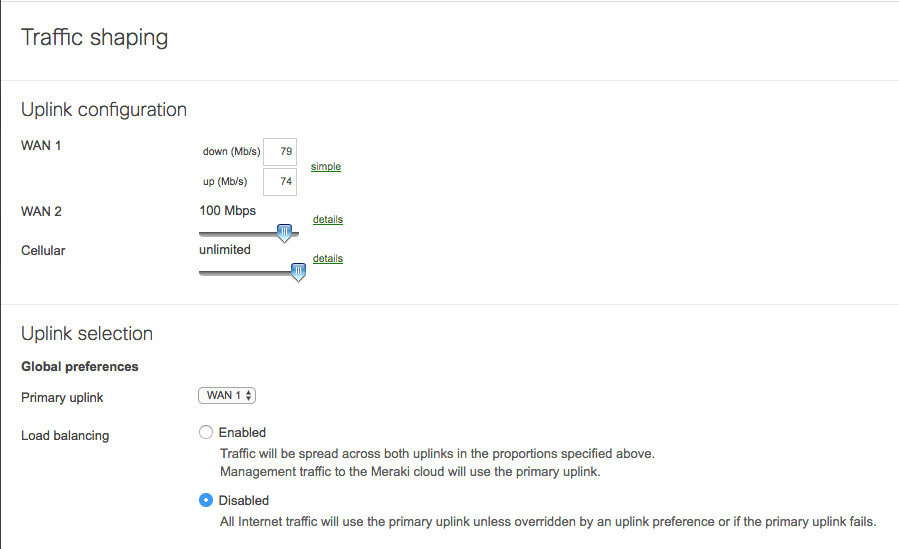Click the Uplink configuration section heading
The image size is (899, 549).
[x=104, y=110]
